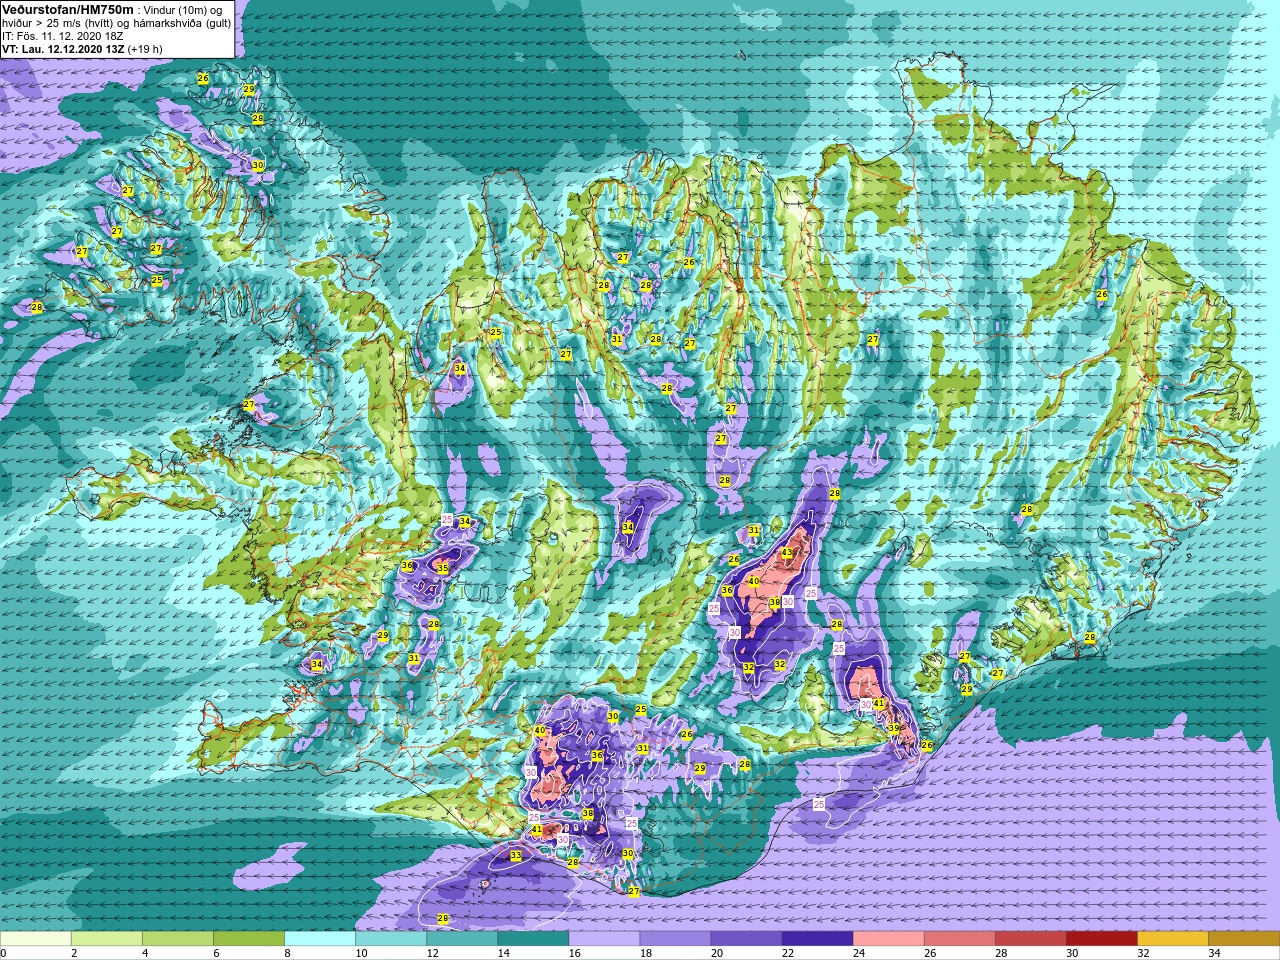
Task: Click the 6–8 olive green legend swatch
Action: coord(249,939)
